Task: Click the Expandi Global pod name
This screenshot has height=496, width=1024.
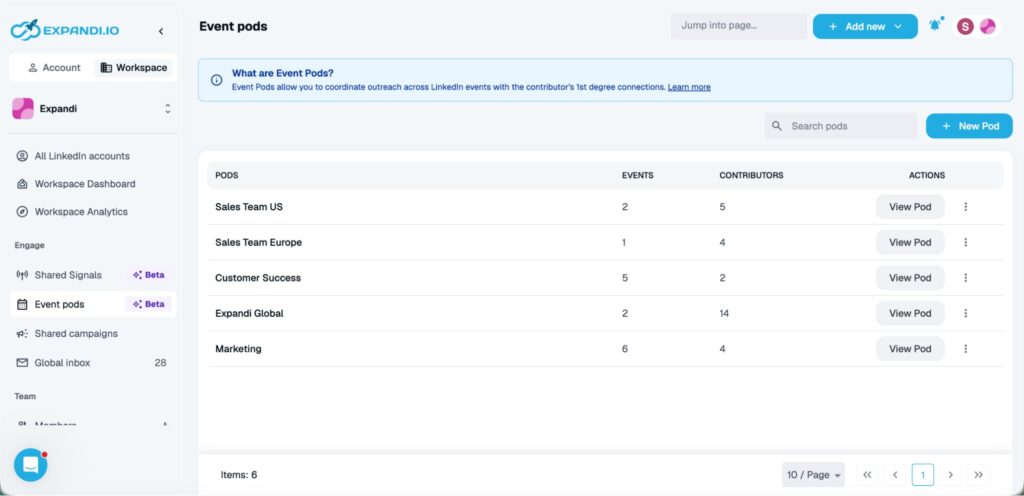Action: pyautogui.click(x=249, y=313)
